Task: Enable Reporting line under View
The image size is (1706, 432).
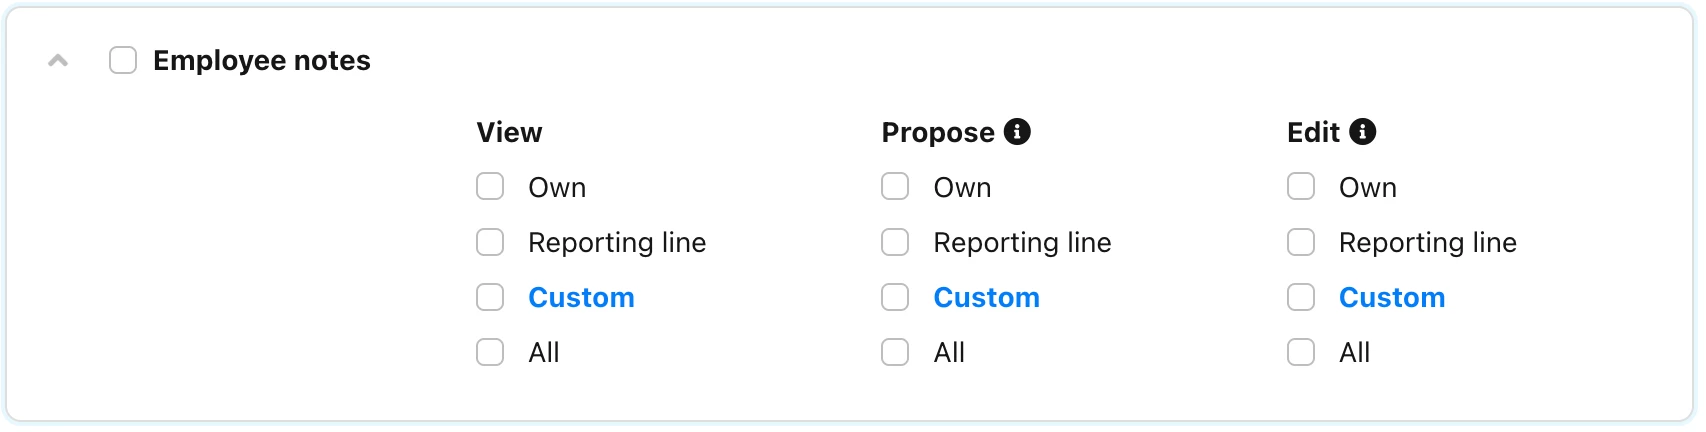Action: coord(490,242)
